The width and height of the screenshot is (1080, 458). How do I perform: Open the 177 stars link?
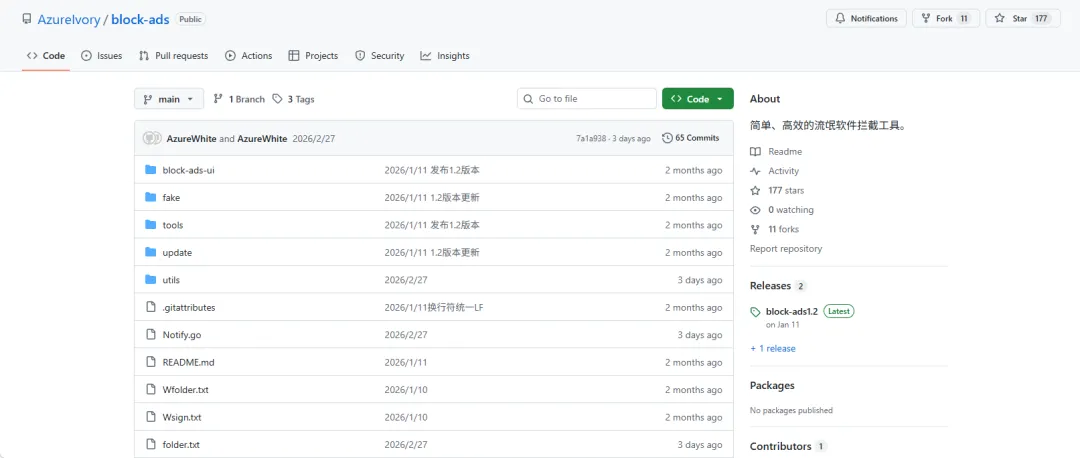[786, 191]
